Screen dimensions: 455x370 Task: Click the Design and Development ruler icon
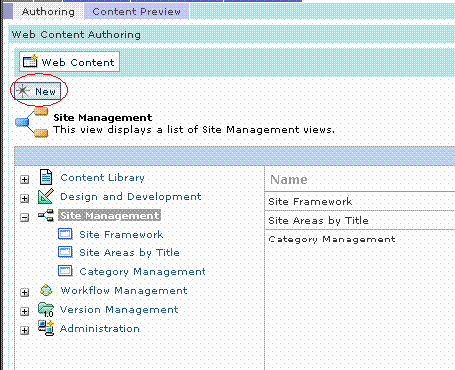tap(46, 196)
